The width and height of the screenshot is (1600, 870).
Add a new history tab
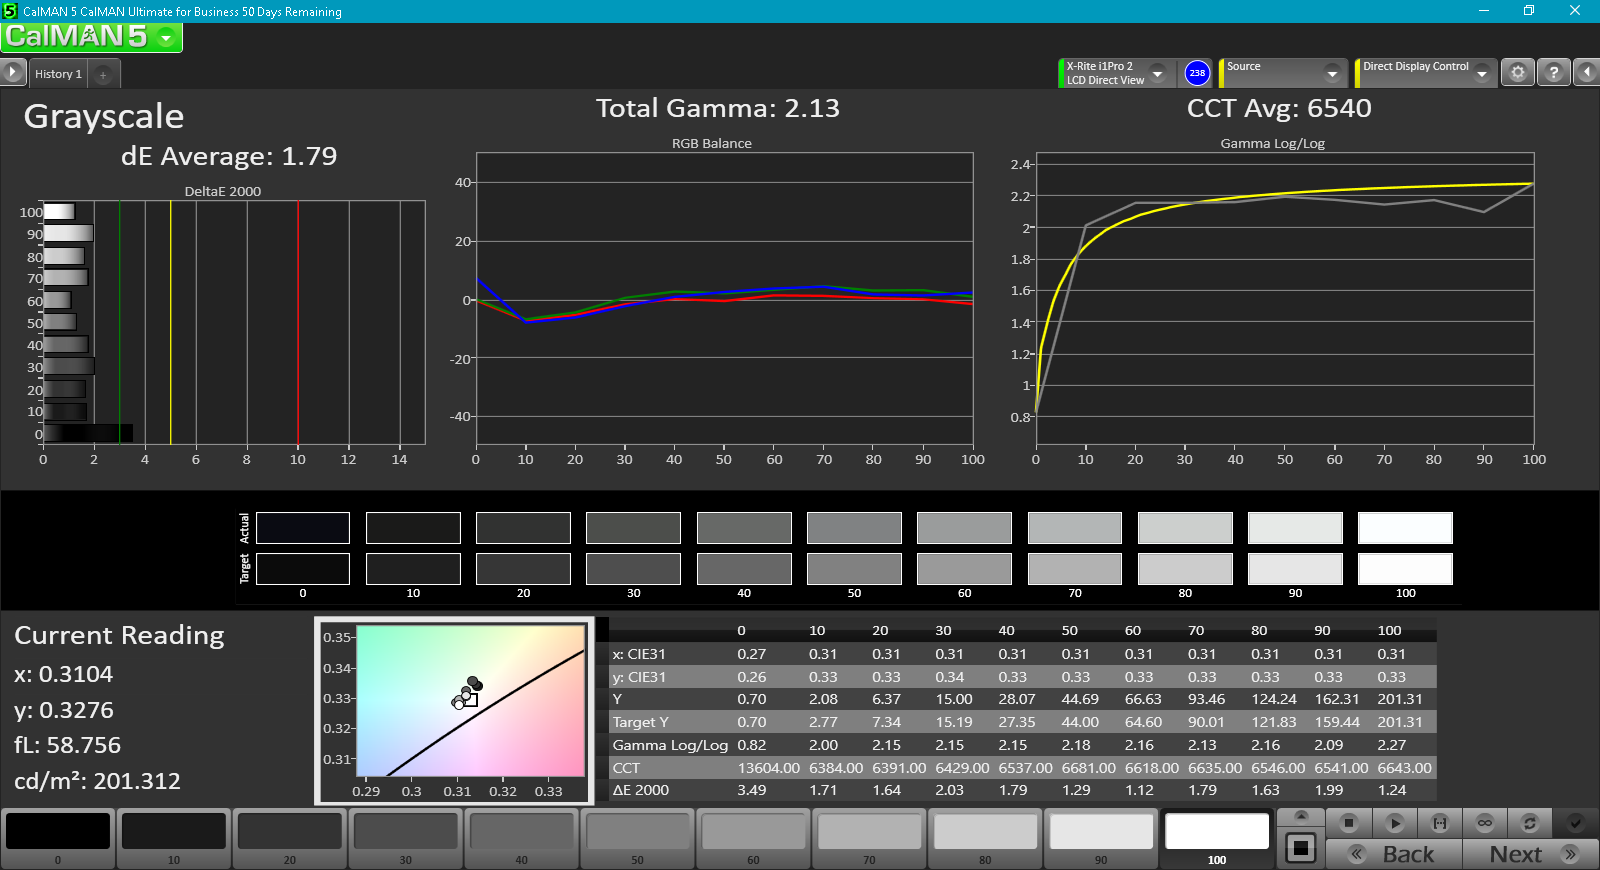point(103,74)
